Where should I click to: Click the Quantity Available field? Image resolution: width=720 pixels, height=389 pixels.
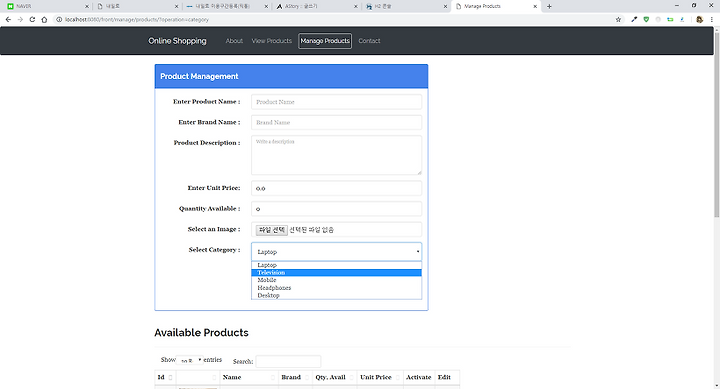(x=337, y=209)
